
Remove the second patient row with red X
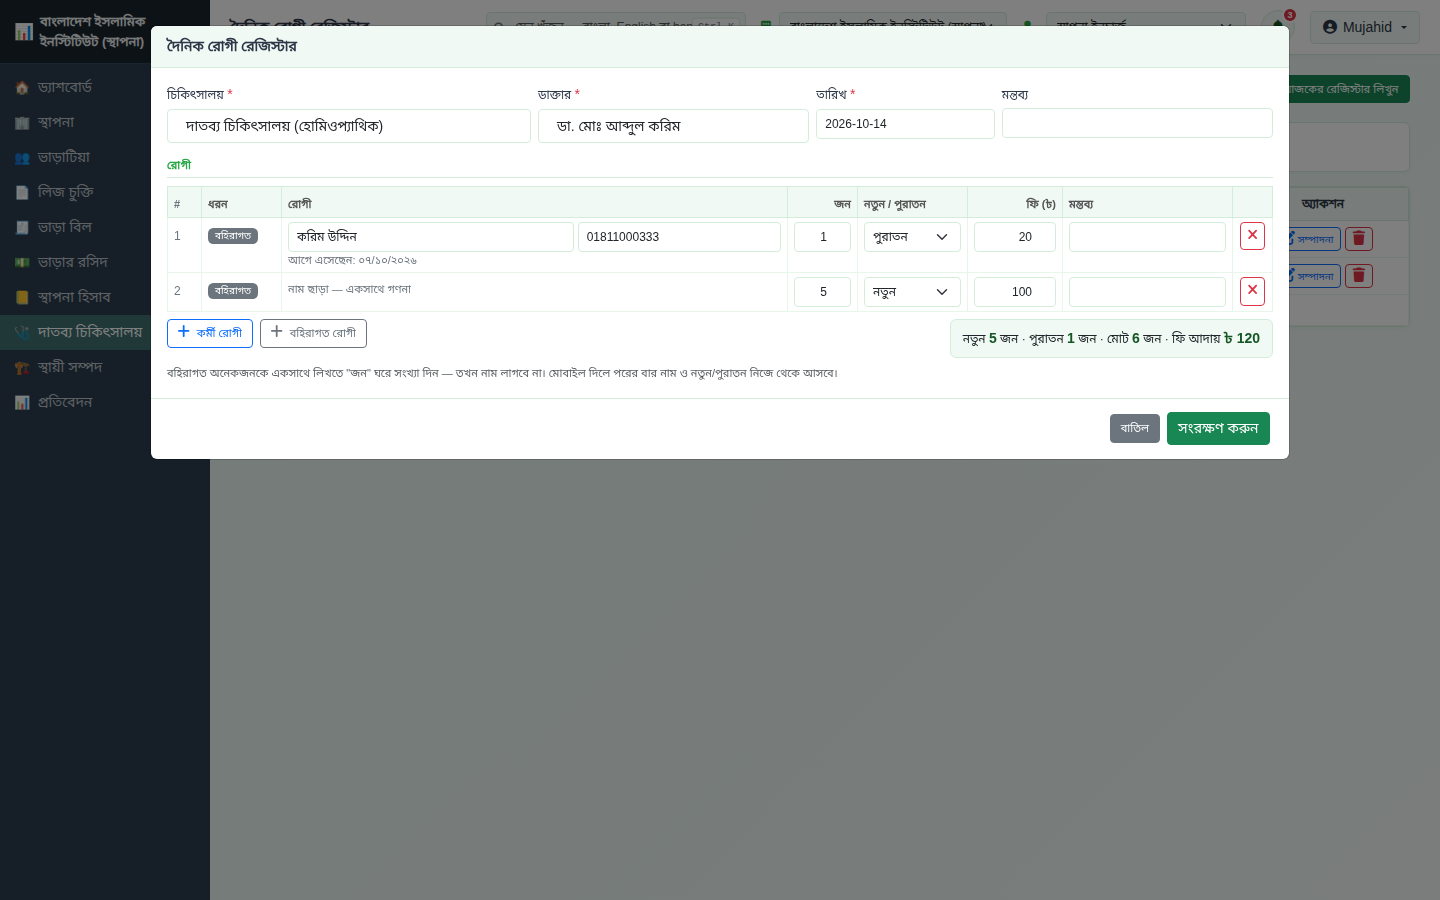1252,291
